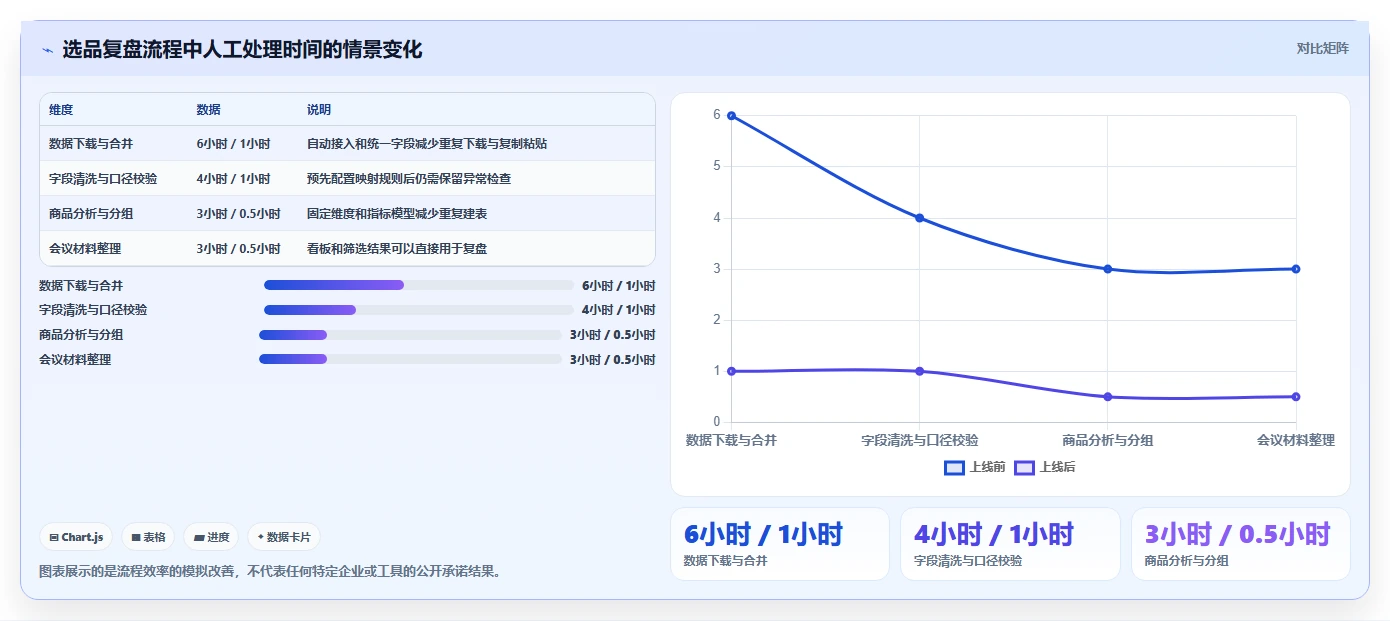The height and width of the screenshot is (621, 1390).
Task: Click the footnote starting 图表展示的是流程效率
Action: click(270, 572)
